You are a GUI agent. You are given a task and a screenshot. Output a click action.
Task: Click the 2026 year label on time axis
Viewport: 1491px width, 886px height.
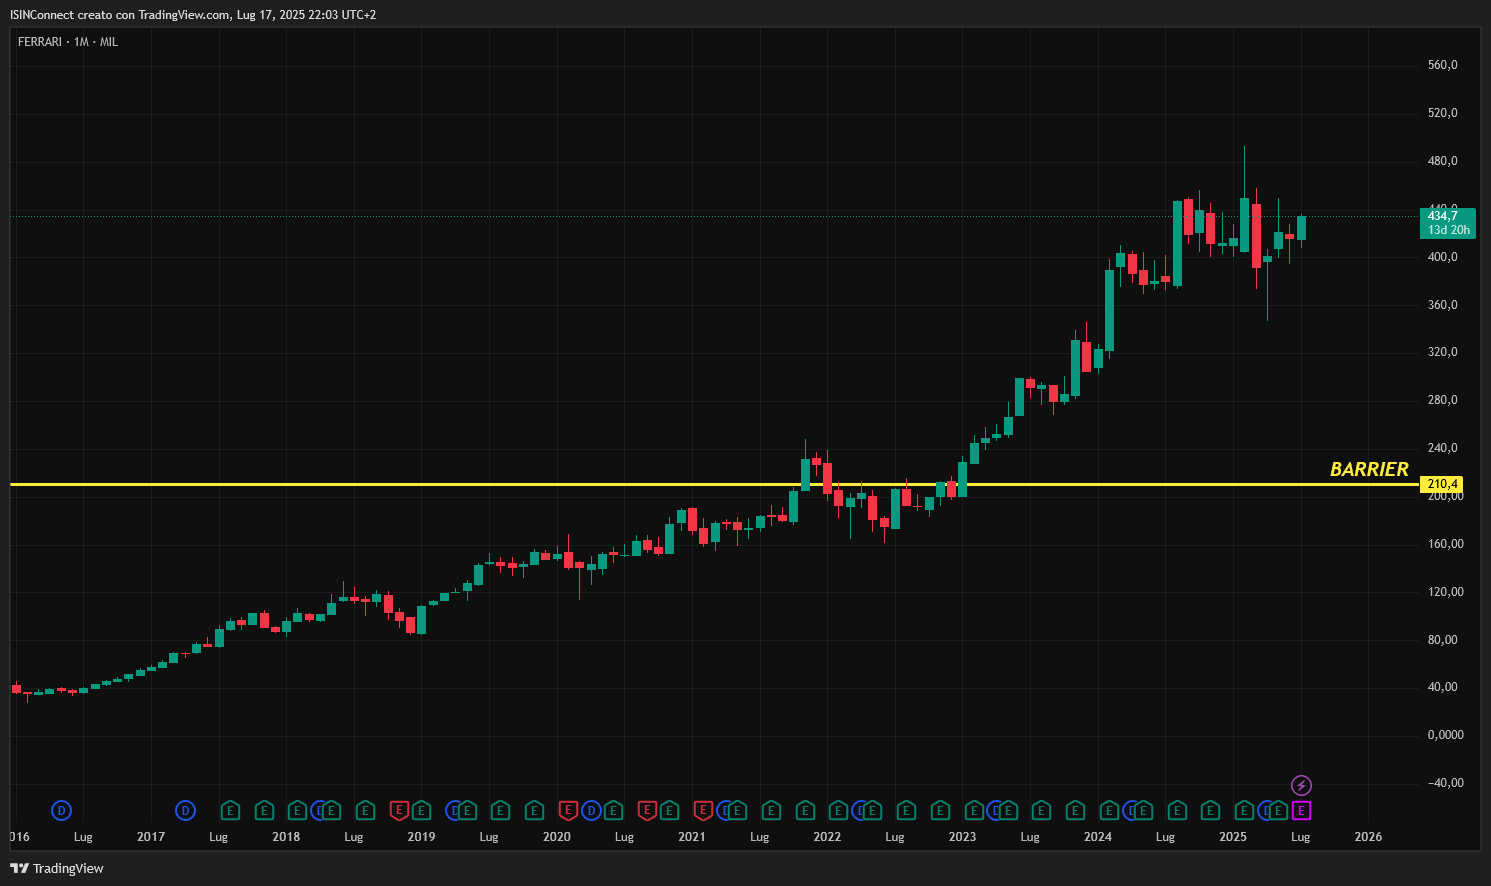pos(1368,837)
